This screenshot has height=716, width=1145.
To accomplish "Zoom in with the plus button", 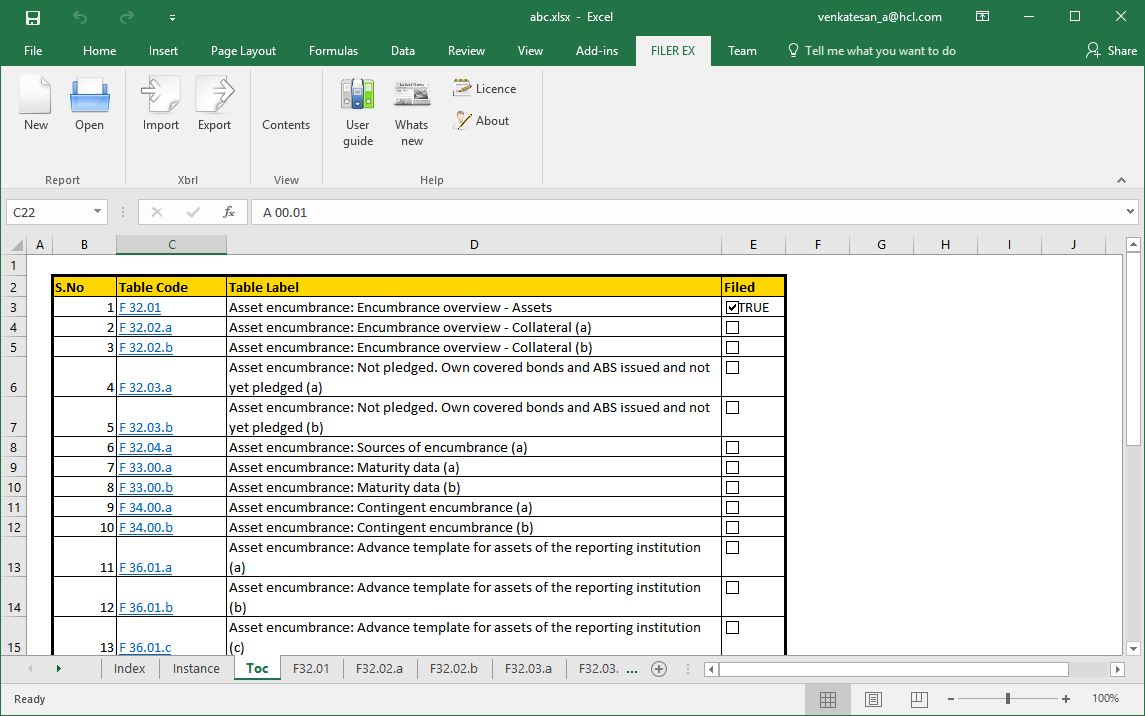I will coord(1066,699).
